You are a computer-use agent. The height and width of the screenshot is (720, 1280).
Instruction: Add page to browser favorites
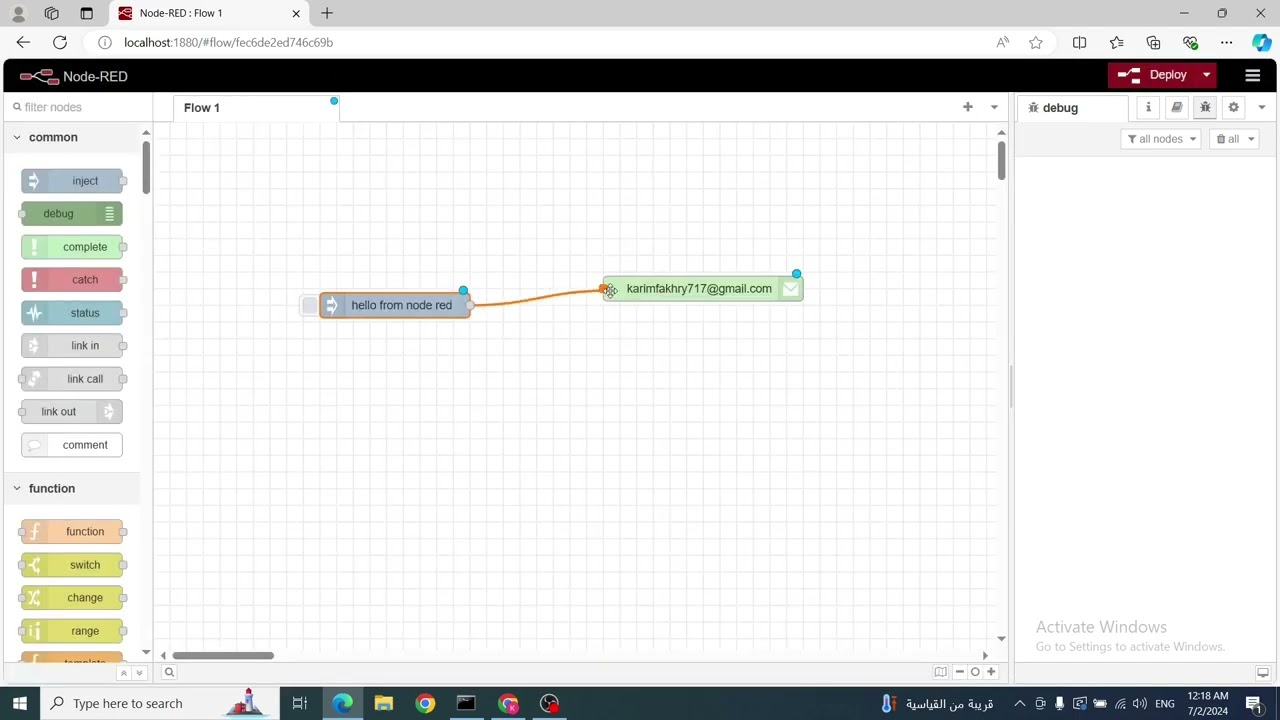click(1036, 42)
